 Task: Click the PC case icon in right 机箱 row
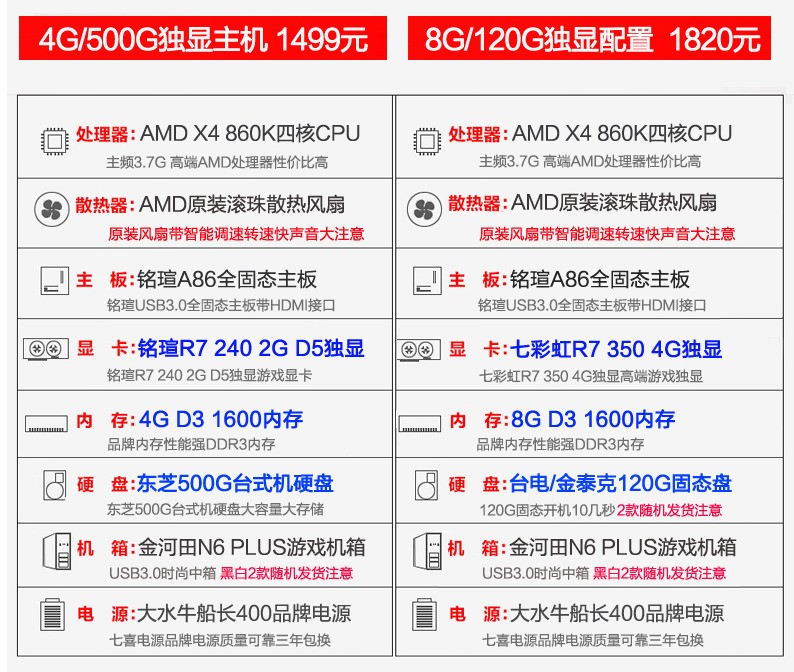tap(427, 551)
